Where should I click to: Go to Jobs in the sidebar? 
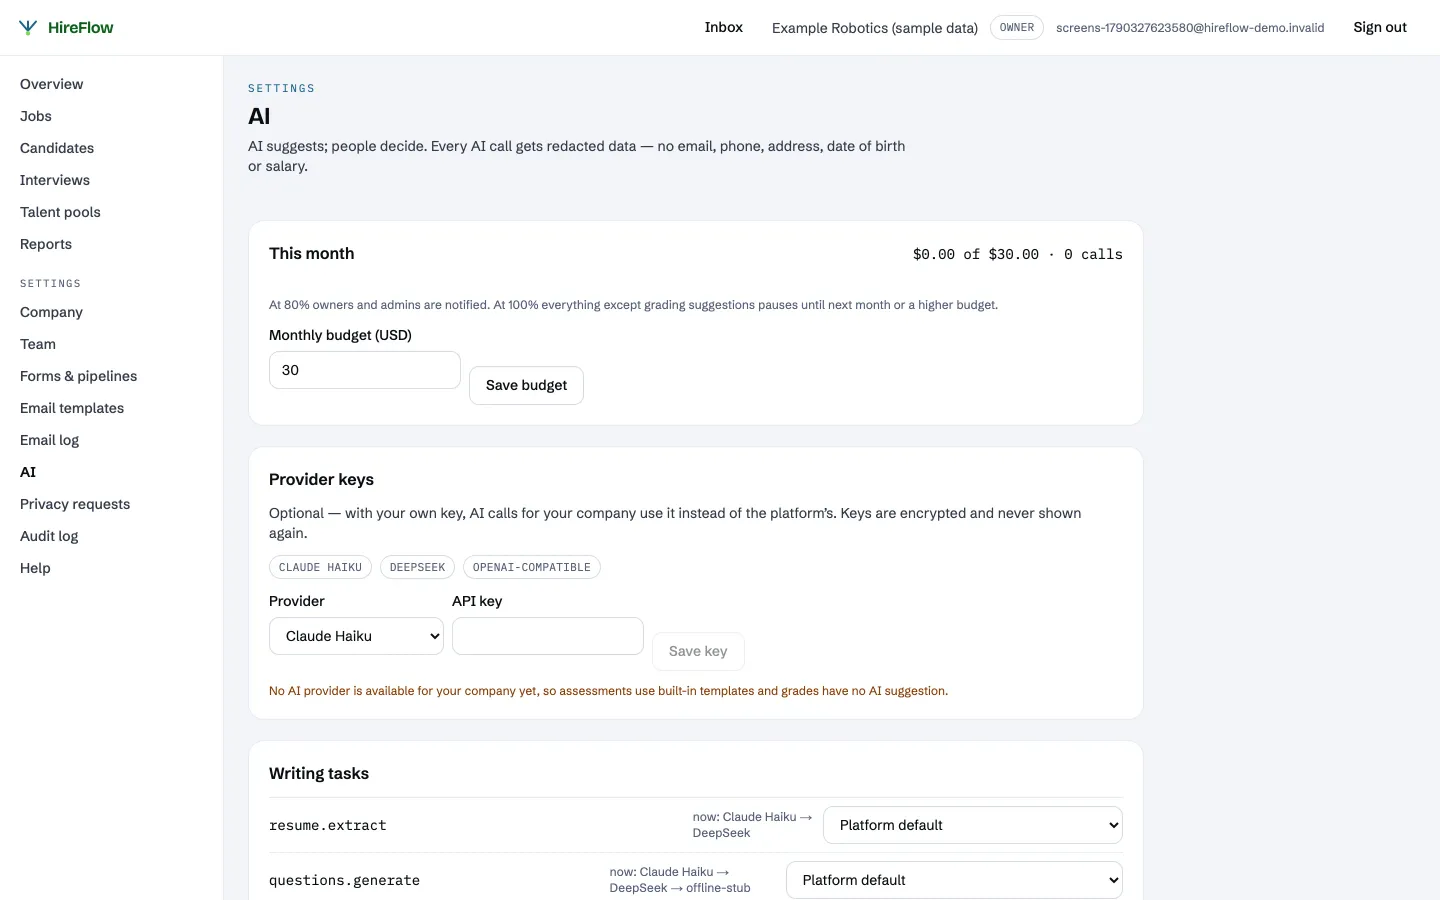pyautogui.click(x=36, y=116)
